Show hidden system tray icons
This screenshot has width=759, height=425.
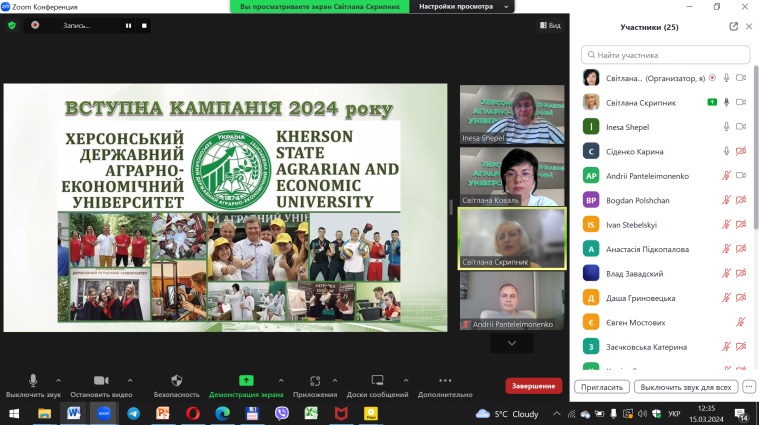coord(557,413)
